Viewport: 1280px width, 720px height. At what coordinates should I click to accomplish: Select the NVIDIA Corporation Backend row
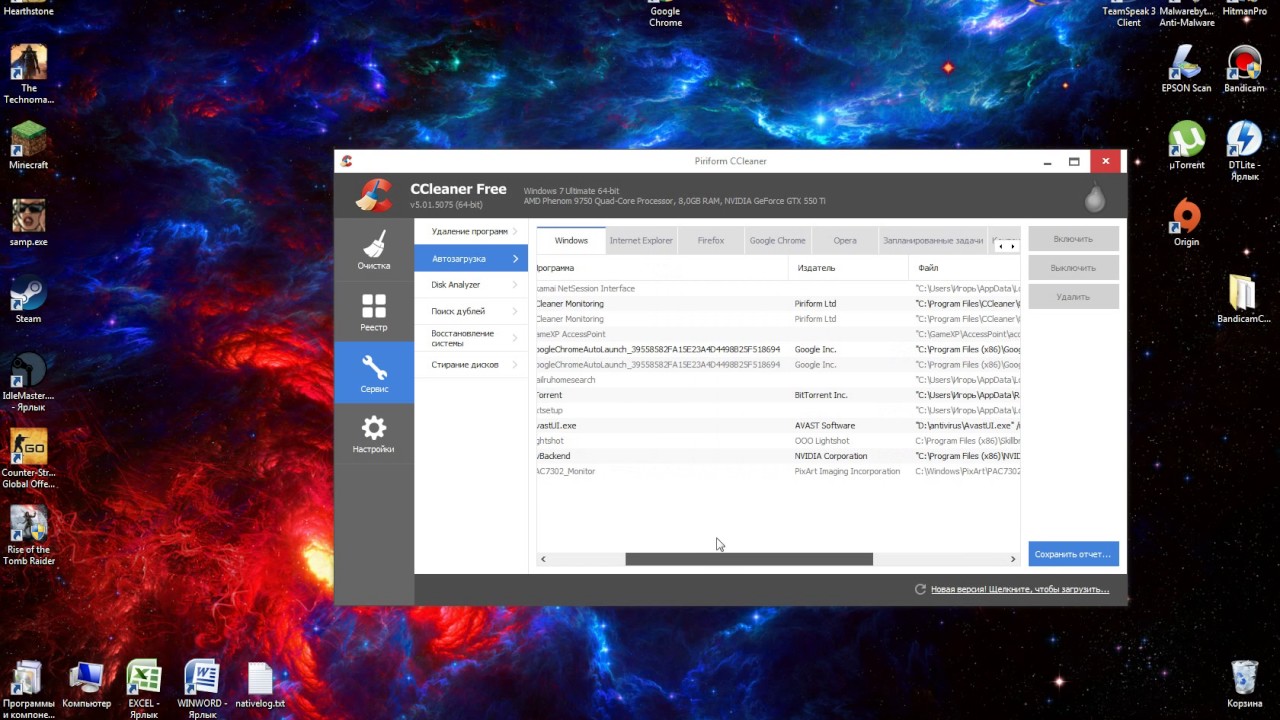pyautogui.click(x=778, y=456)
